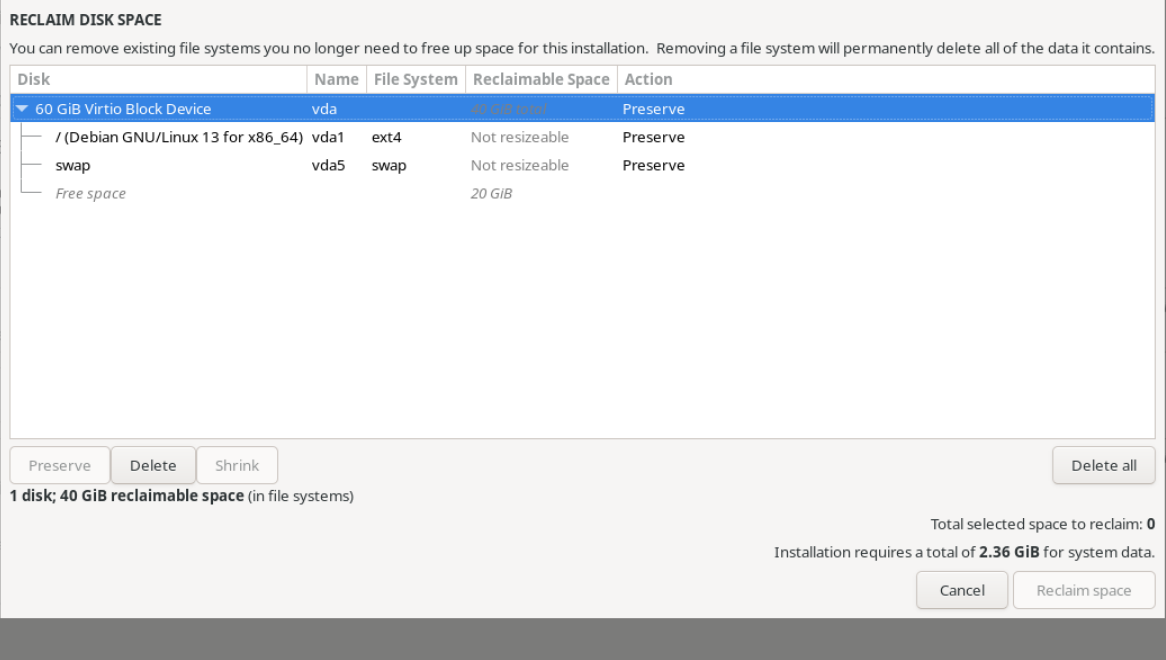This screenshot has height=660, width=1166.
Task: Click the 2.36 GiB requirement text
Action: 1009,552
